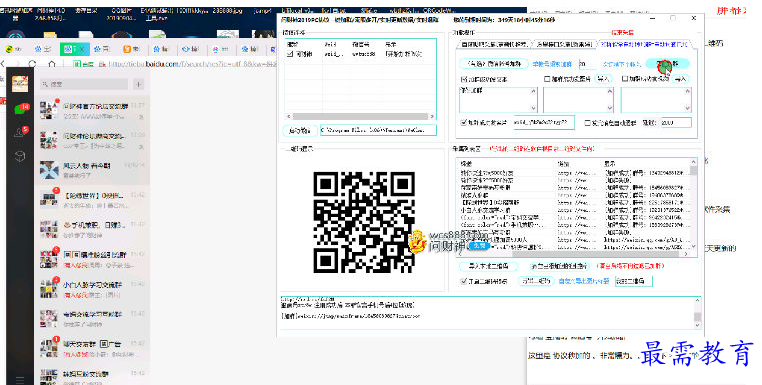Select the blue-text active function tab
Screen dimensions: 762x385
[644, 44]
